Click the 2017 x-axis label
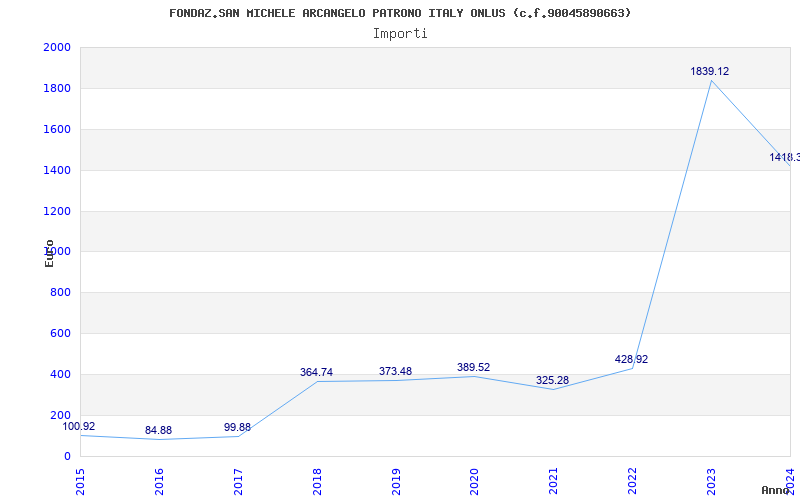The width and height of the screenshot is (800, 500). (238, 481)
